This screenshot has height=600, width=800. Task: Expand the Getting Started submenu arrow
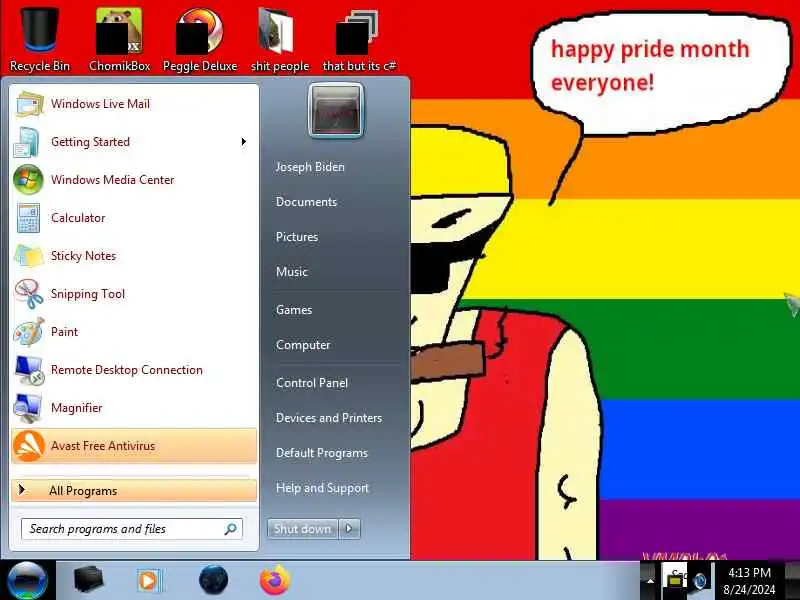[x=244, y=142]
